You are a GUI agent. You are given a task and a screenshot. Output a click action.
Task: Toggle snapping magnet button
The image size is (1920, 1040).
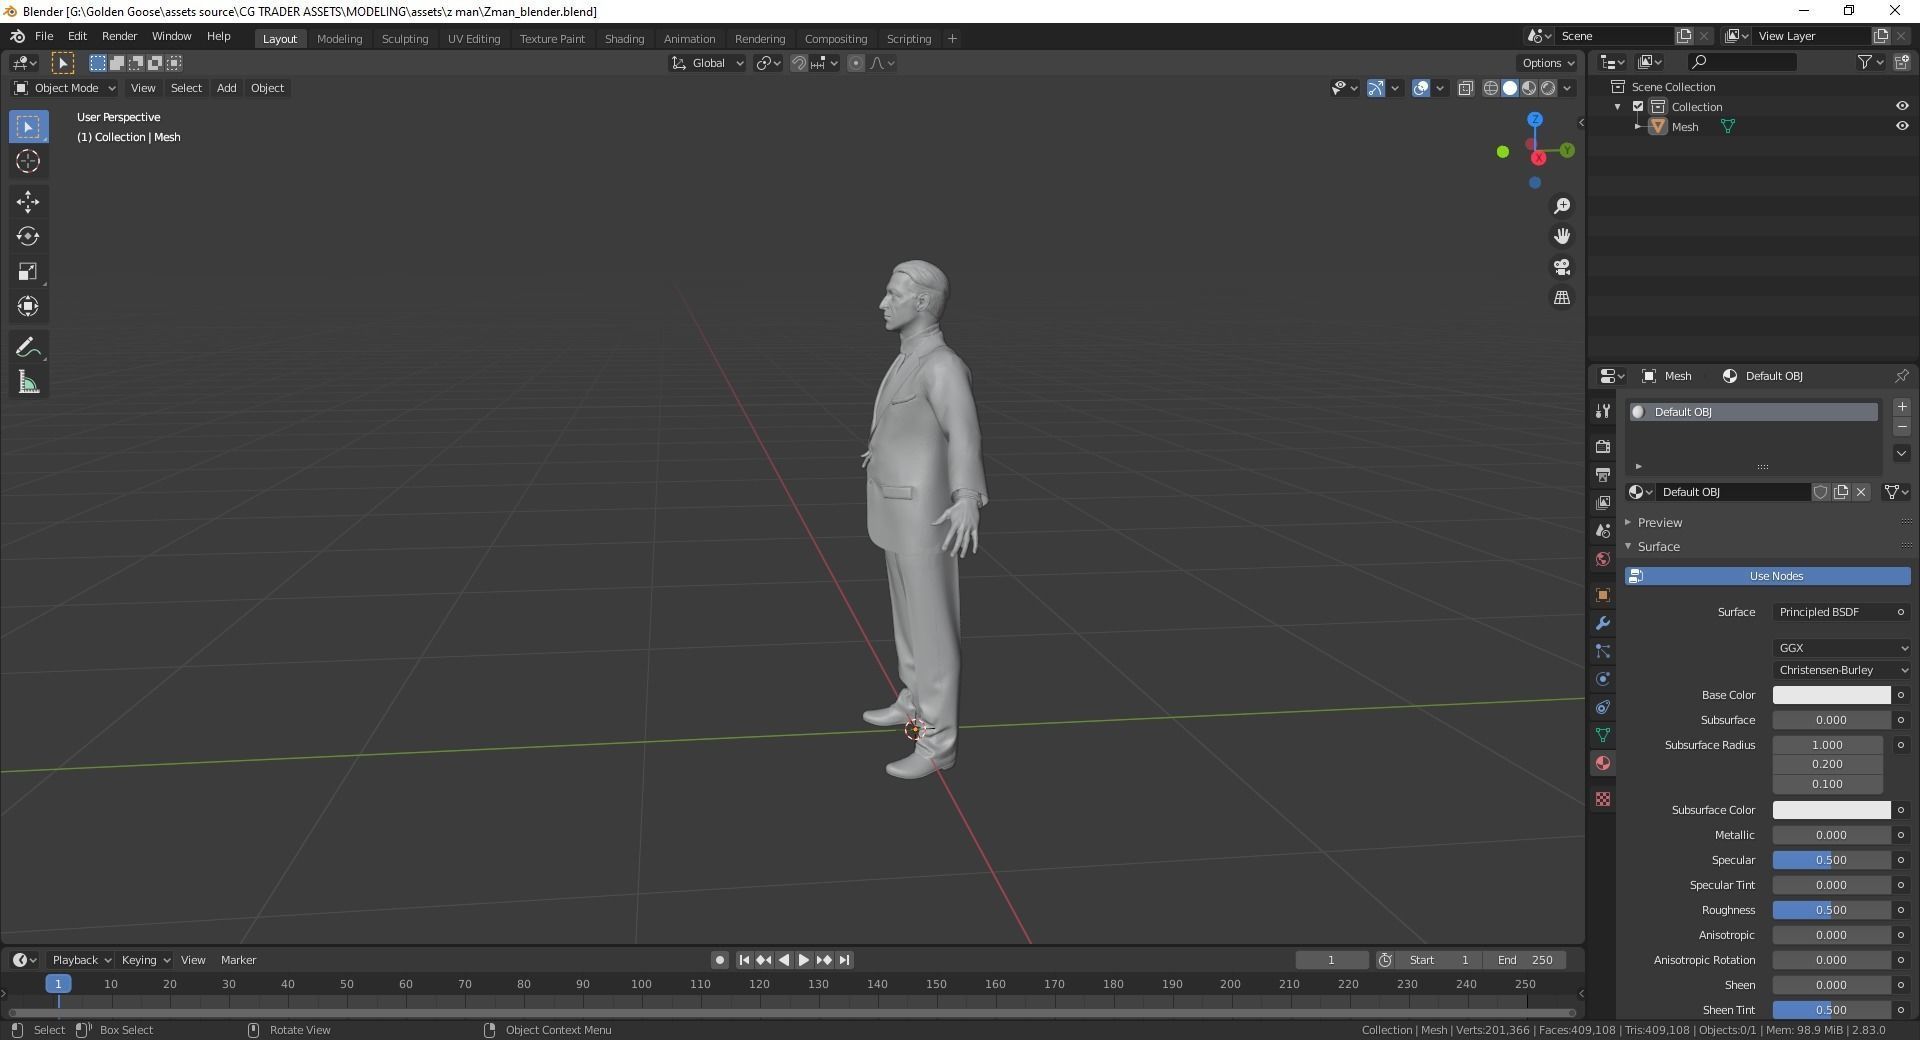[799, 63]
